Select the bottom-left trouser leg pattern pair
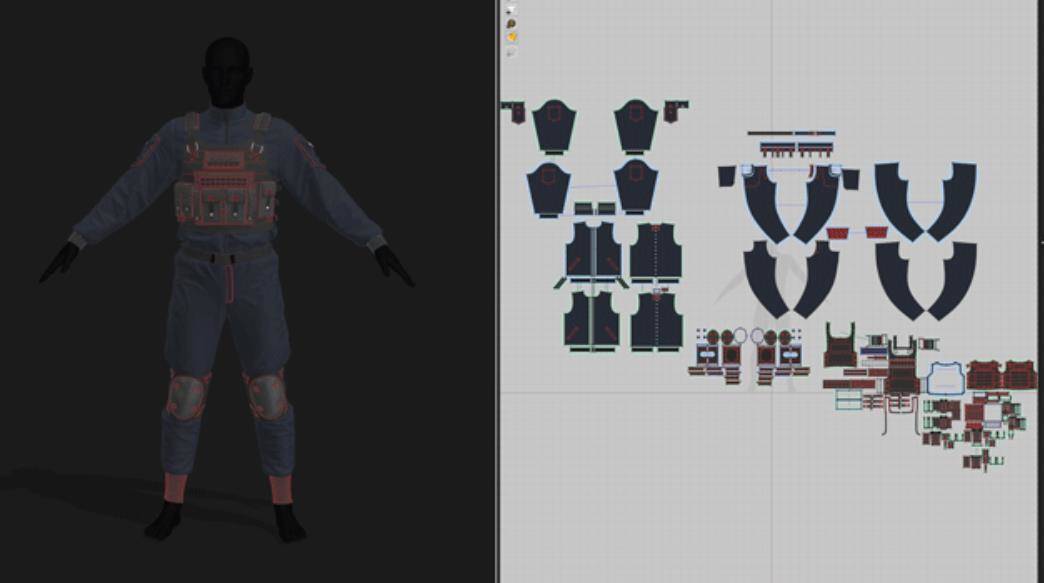Viewport: 1044px width, 583px height. pyautogui.click(x=792, y=280)
